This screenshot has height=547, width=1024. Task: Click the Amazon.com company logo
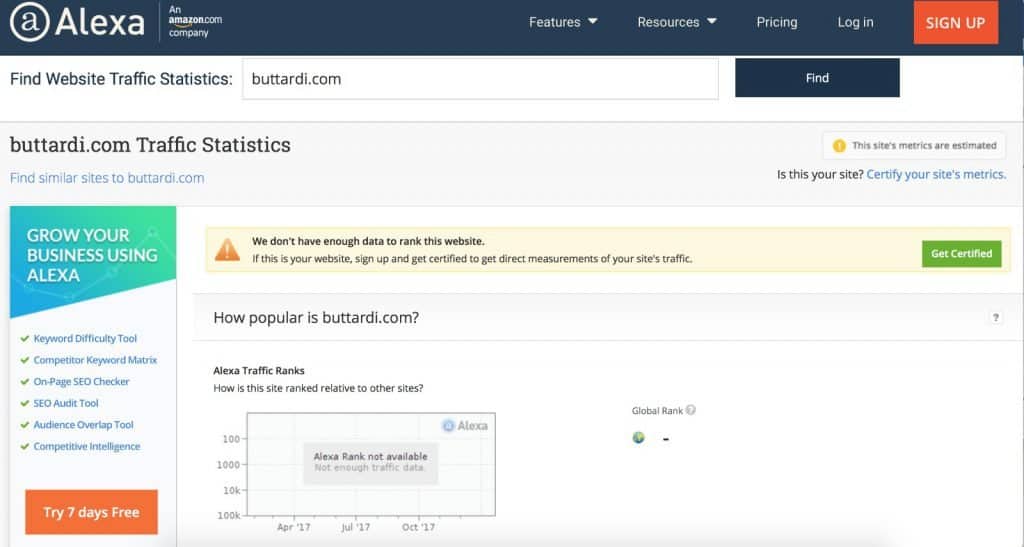click(195, 20)
